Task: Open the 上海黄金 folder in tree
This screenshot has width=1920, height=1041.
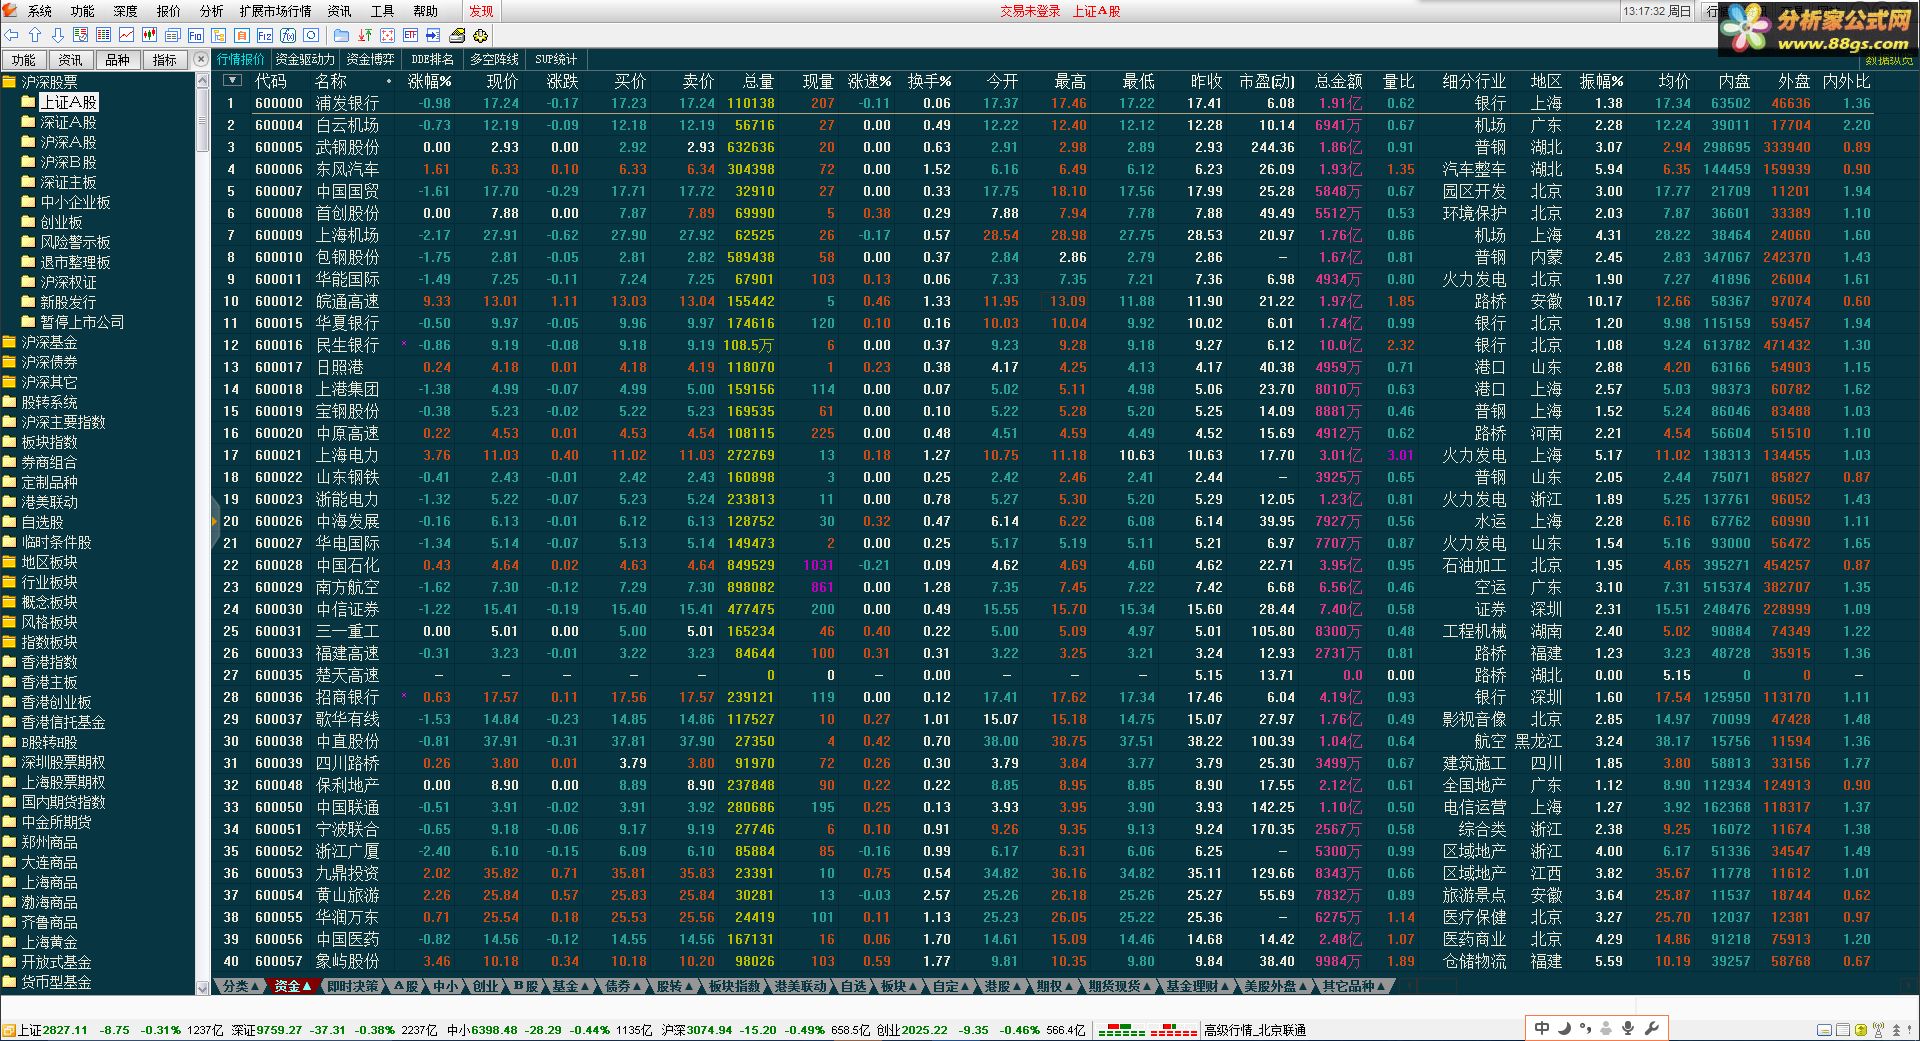Action: [x=49, y=942]
